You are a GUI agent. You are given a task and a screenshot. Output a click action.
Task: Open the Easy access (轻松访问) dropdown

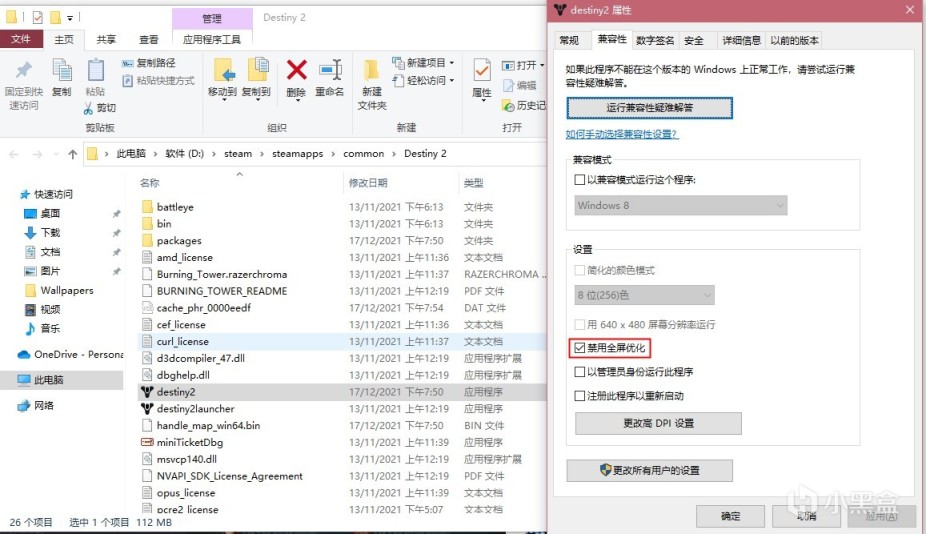pyautogui.click(x=423, y=80)
